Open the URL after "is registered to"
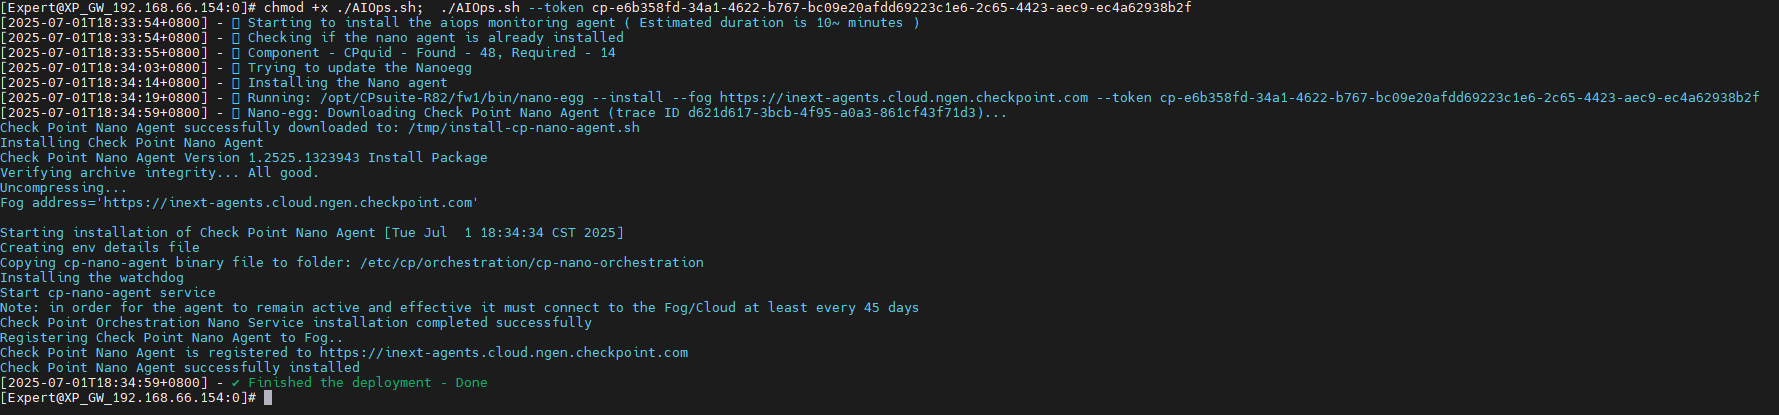Viewport: 1779px width, 415px height. pos(503,353)
